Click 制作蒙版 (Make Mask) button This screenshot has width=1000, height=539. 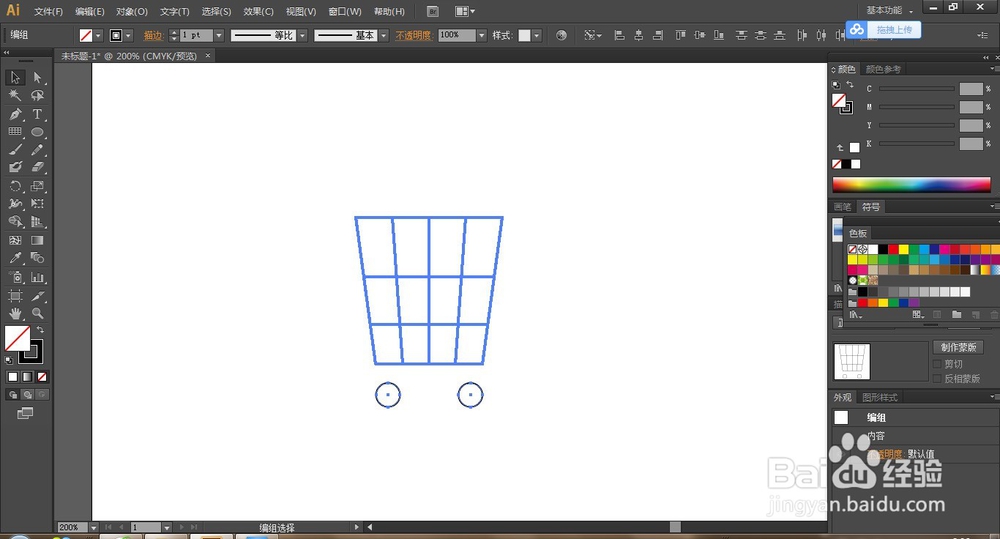click(959, 347)
